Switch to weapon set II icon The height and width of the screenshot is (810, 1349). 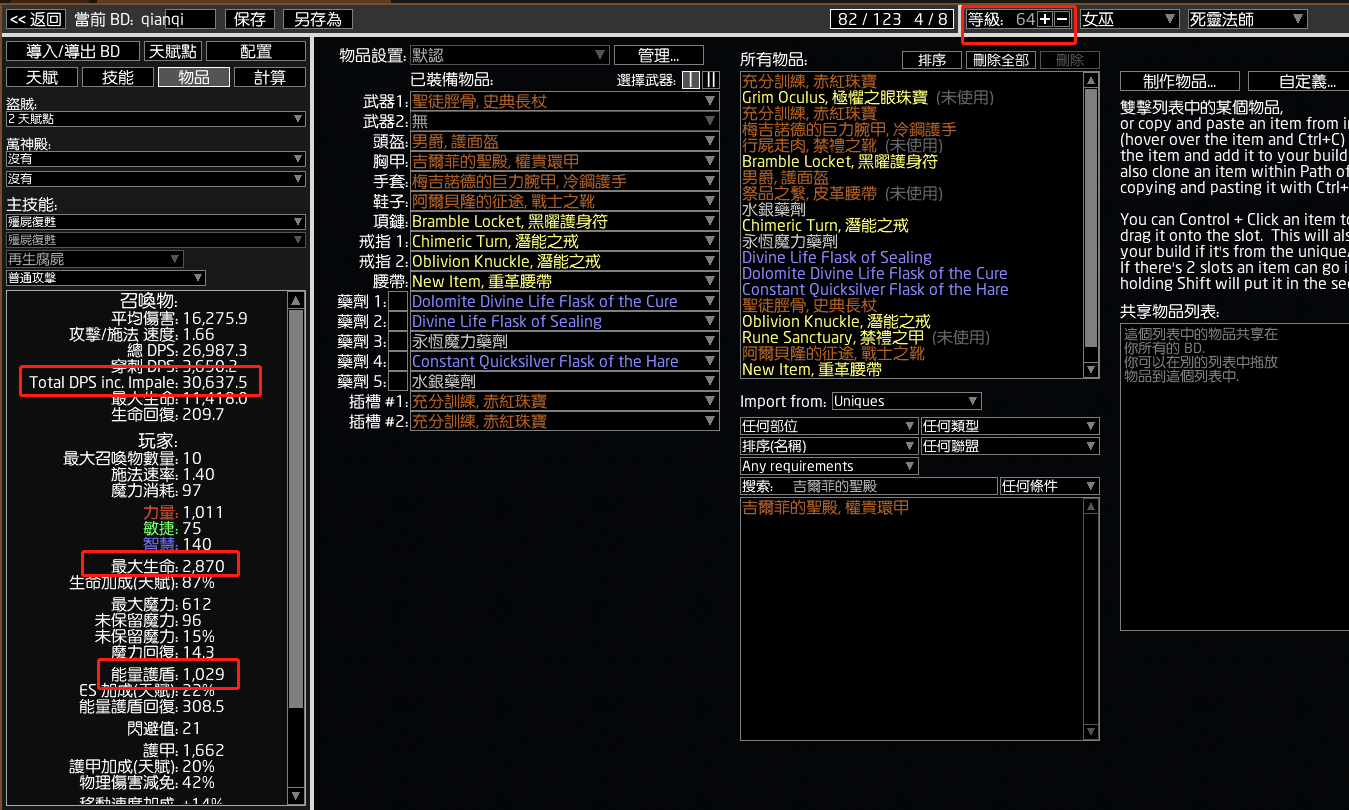click(x=711, y=81)
